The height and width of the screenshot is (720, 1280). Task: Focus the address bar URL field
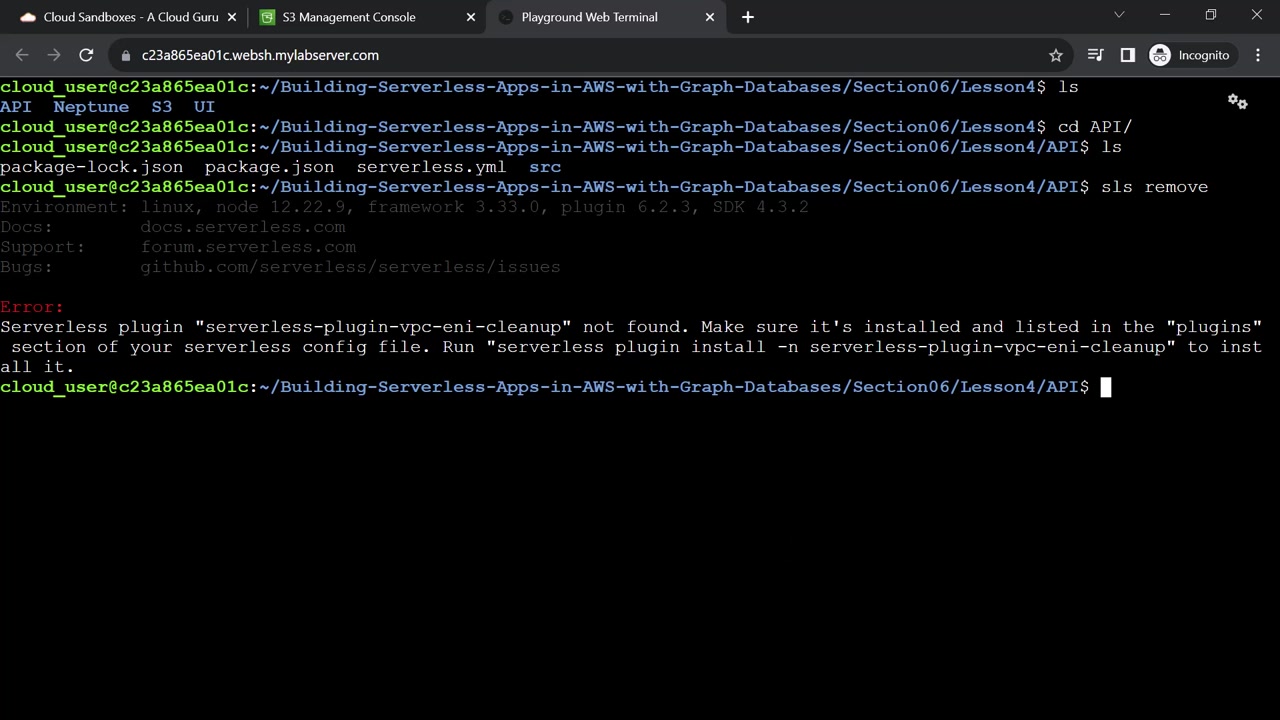590,55
